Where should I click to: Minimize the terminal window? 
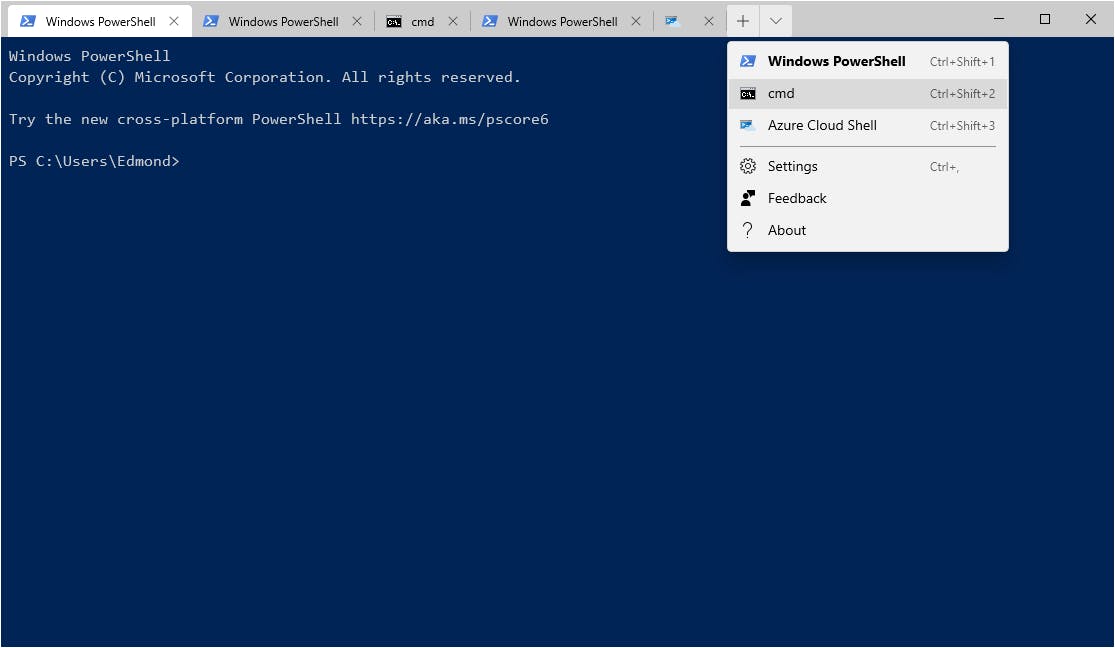click(x=999, y=19)
